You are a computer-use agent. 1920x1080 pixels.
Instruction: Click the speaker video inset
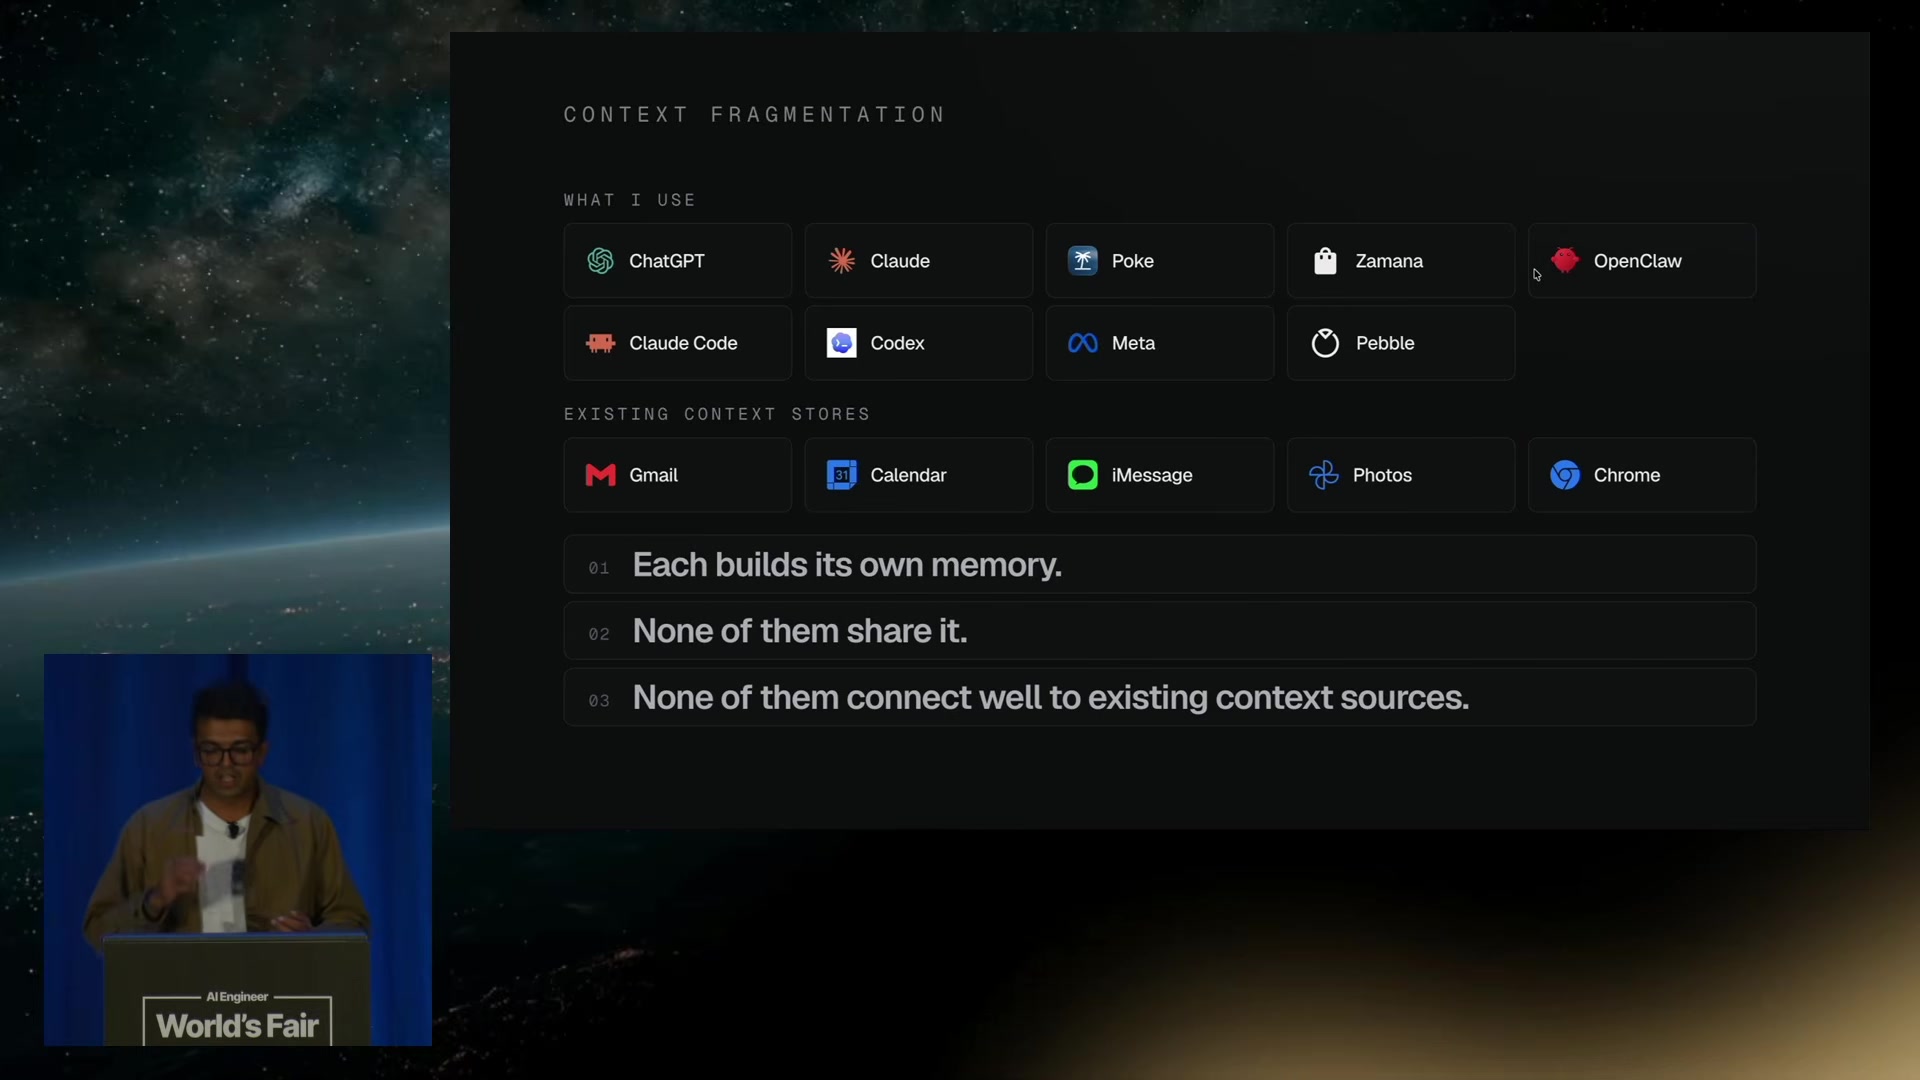[238, 850]
